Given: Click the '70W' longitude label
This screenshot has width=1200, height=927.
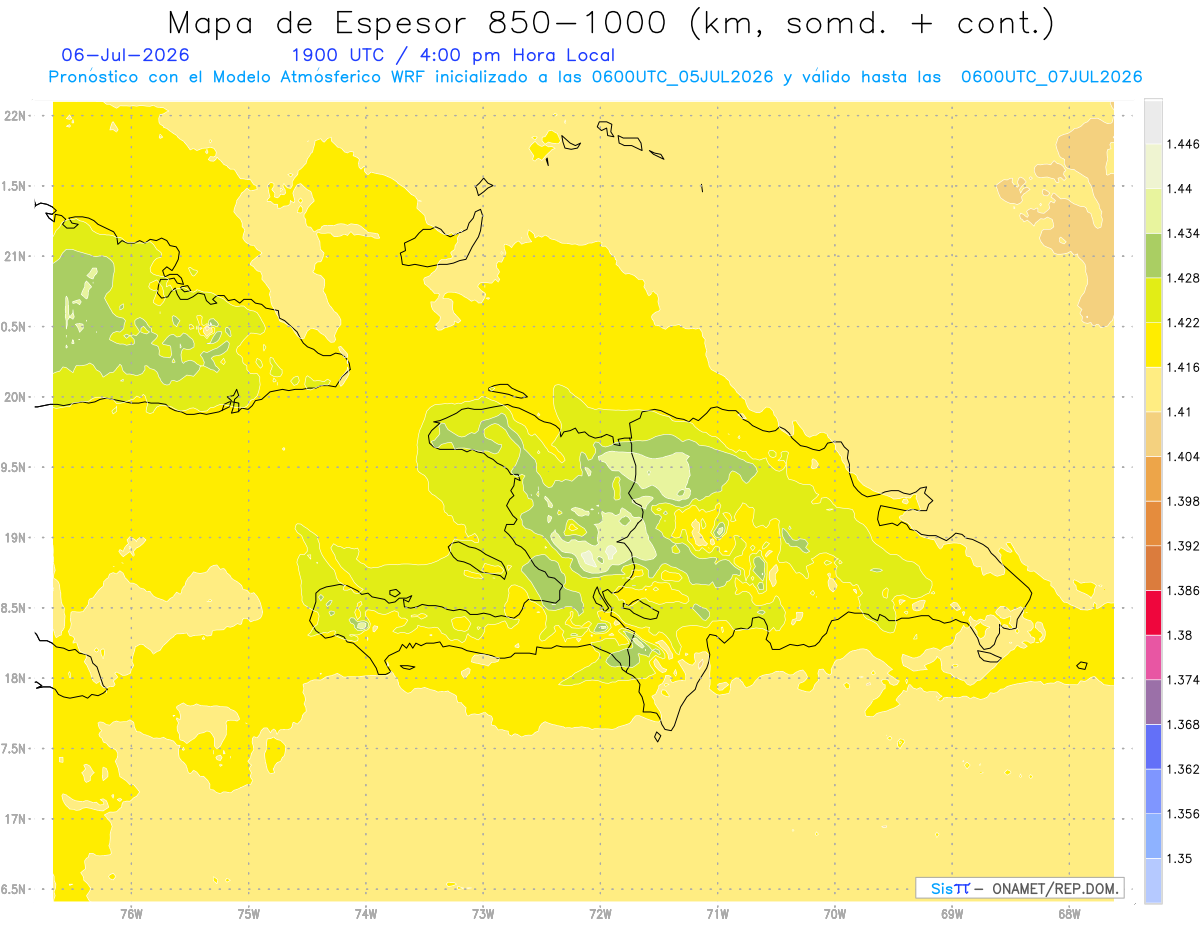Looking at the screenshot, I should pos(835,912).
